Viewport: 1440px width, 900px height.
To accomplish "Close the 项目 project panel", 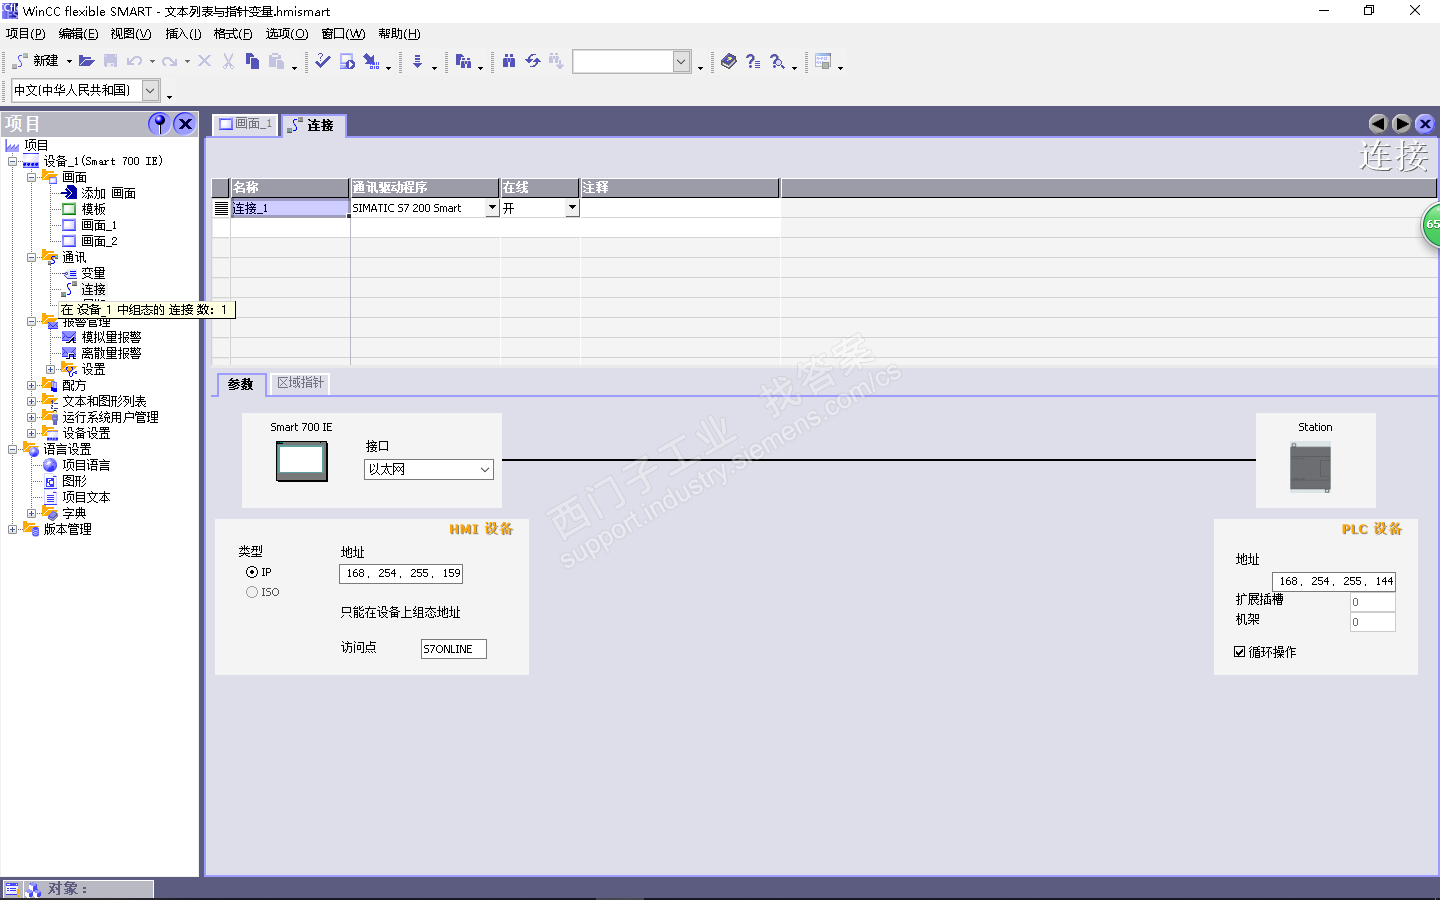I will (x=185, y=123).
